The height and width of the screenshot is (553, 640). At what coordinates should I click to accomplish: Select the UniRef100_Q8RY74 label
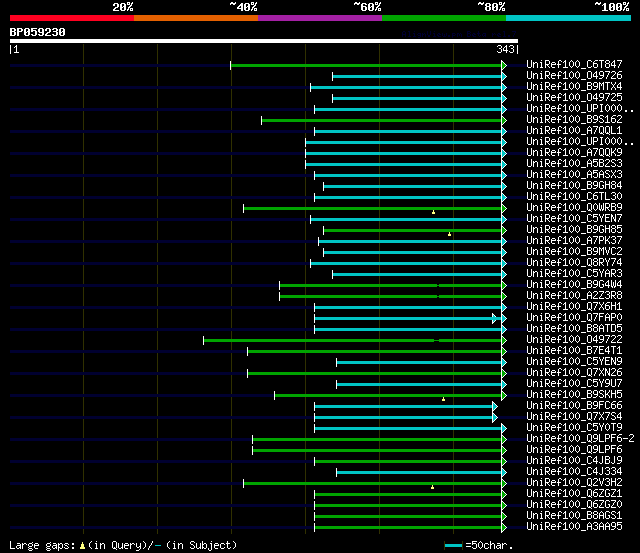coord(574,263)
